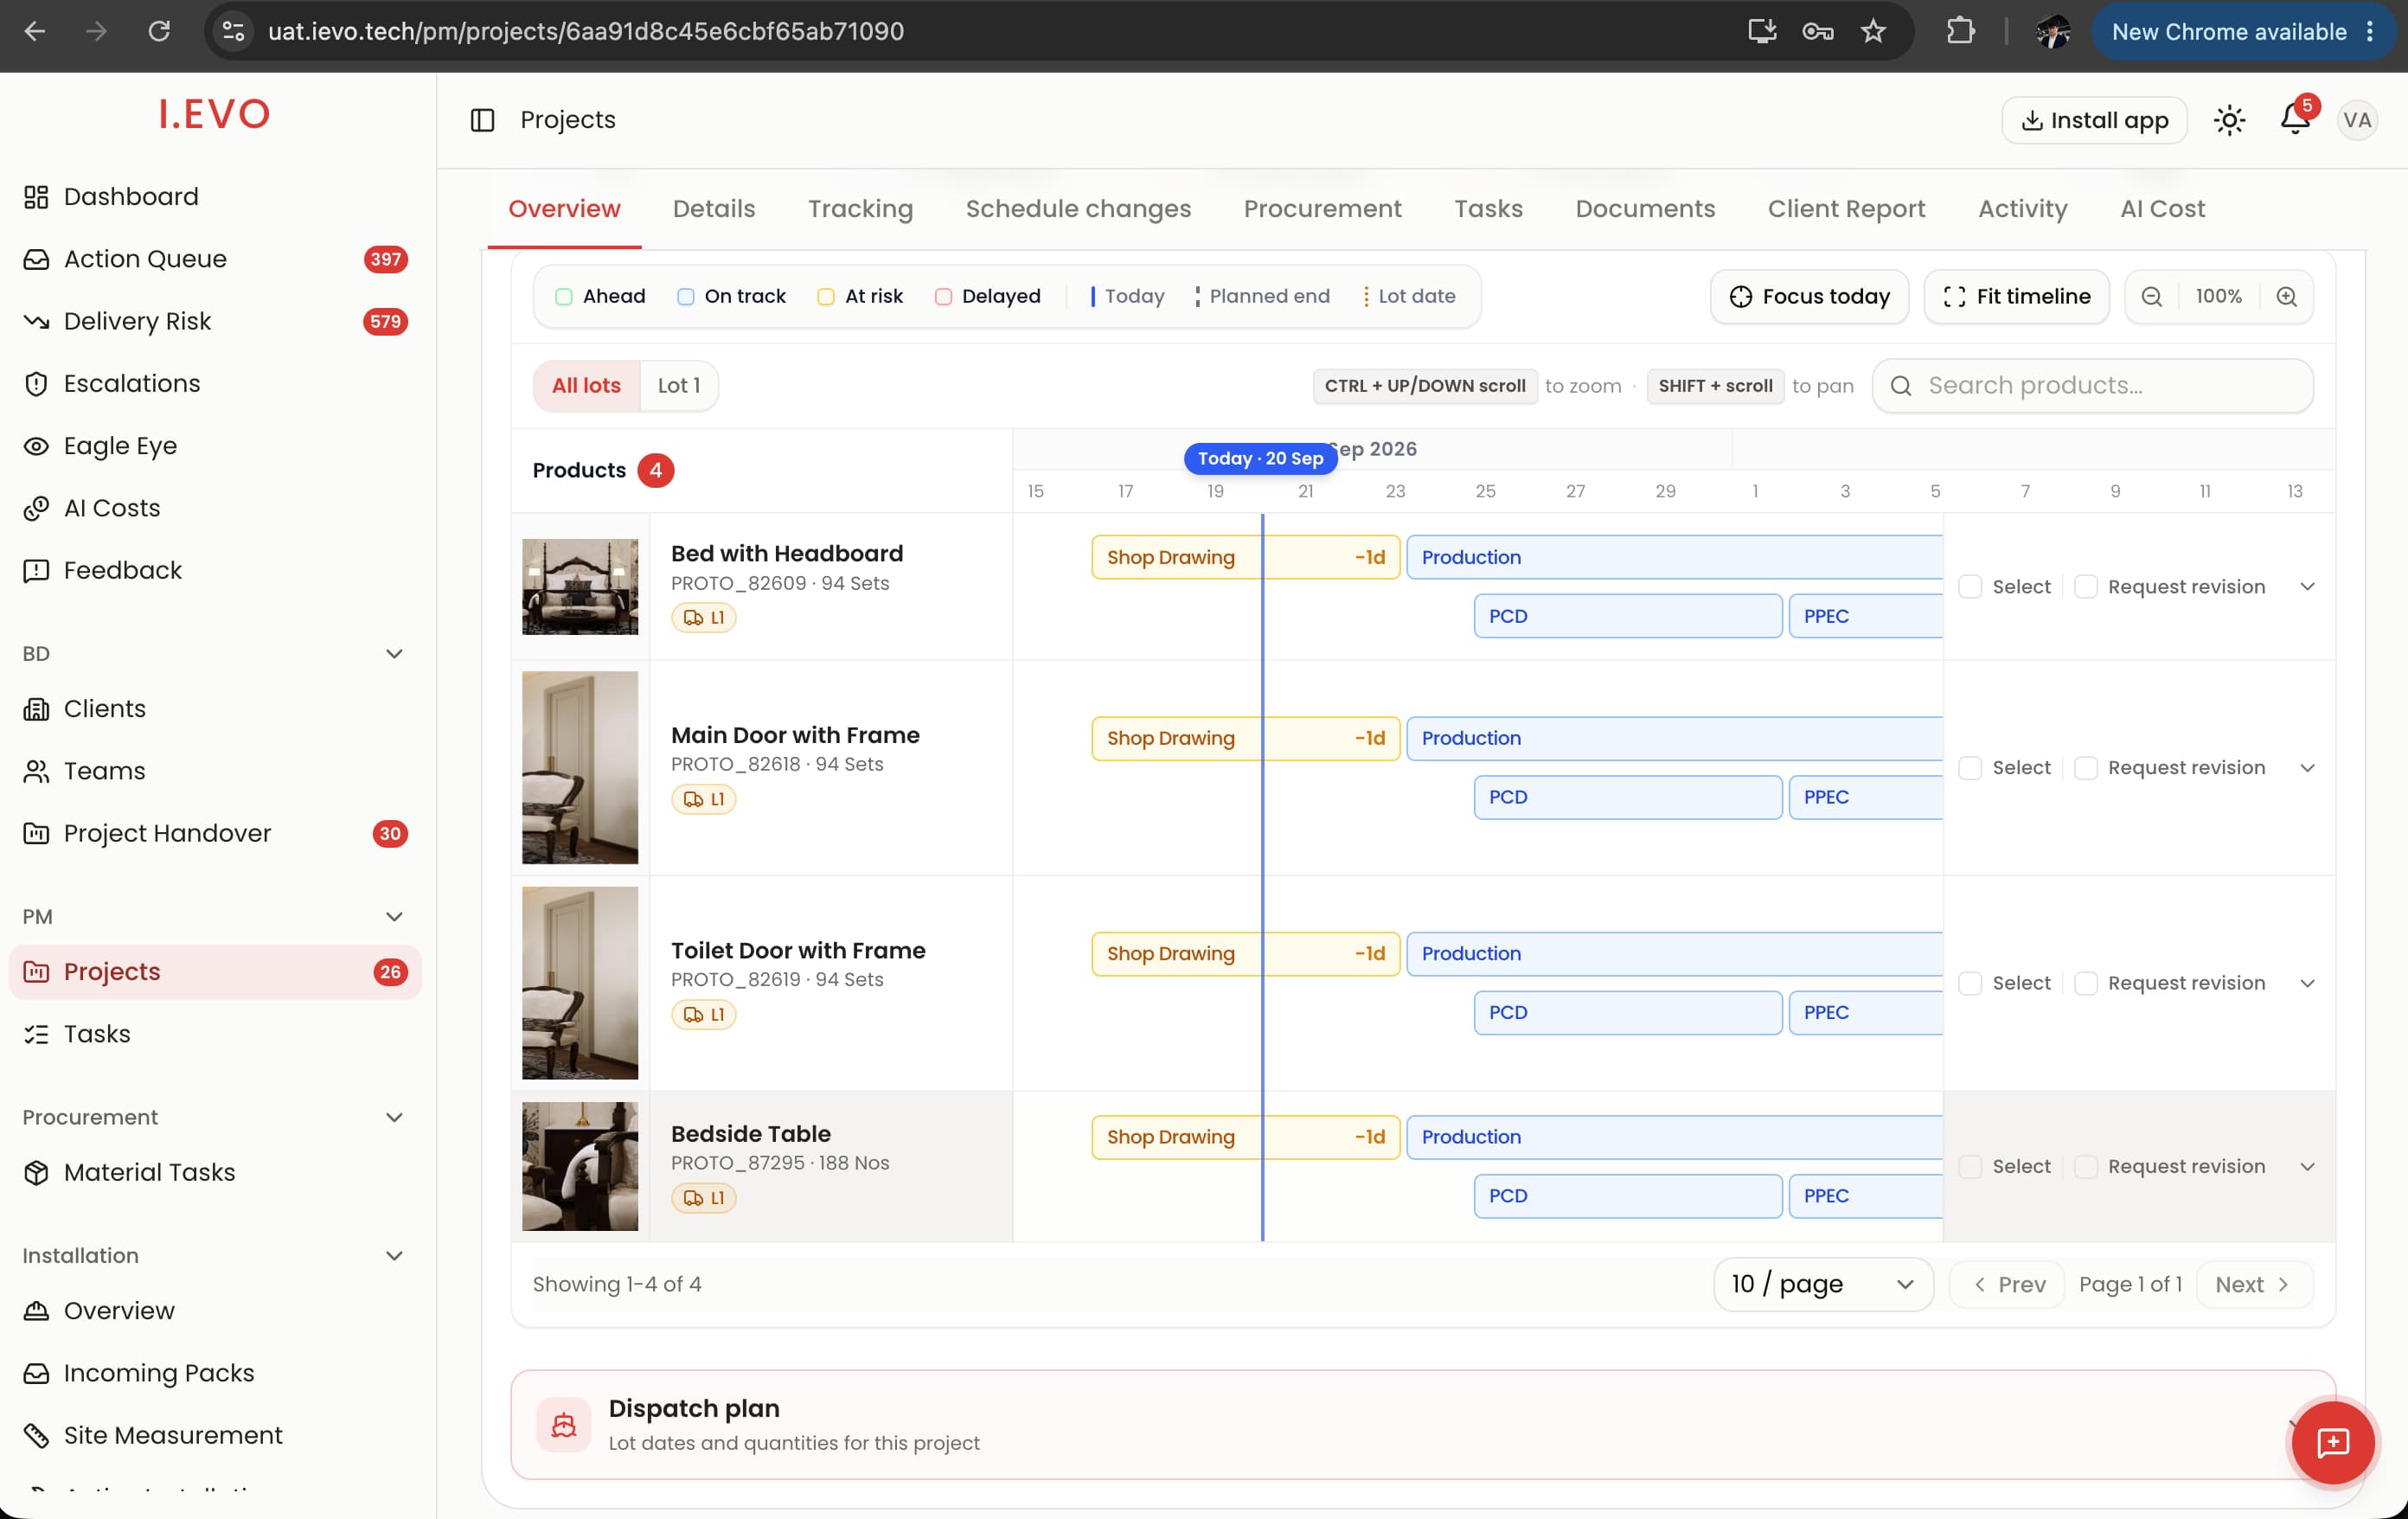Open Dashboard from the sidebar

(215, 197)
